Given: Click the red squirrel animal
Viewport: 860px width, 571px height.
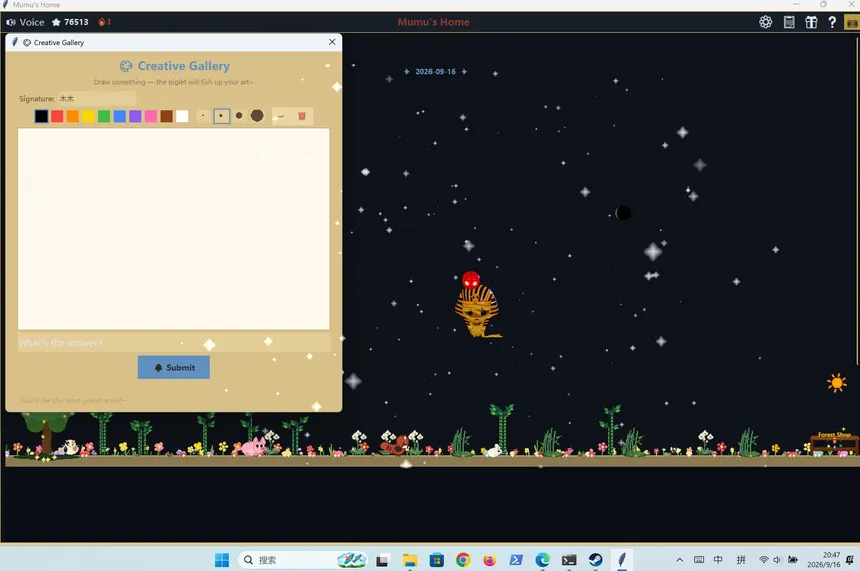Looking at the screenshot, I should (x=394, y=445).
